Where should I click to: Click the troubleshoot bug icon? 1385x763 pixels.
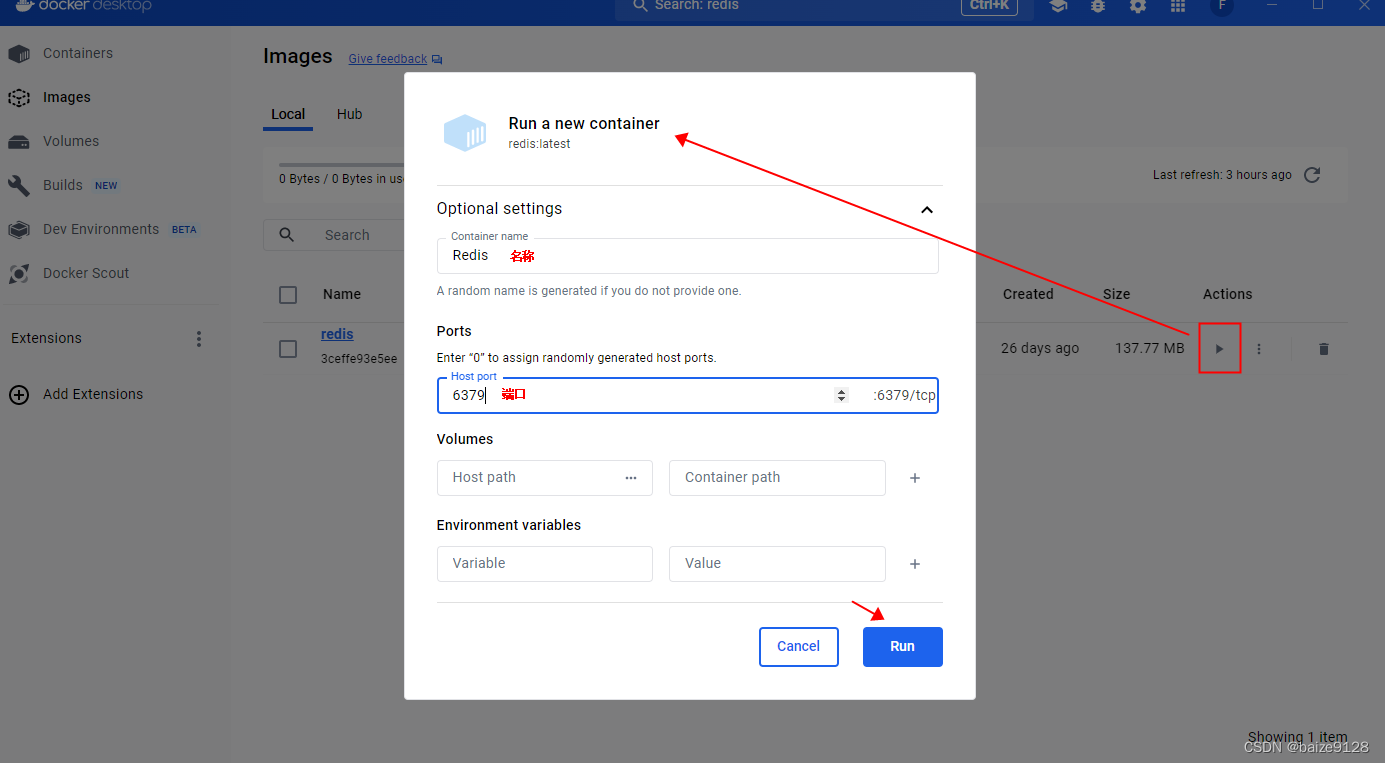(1098, 6)
